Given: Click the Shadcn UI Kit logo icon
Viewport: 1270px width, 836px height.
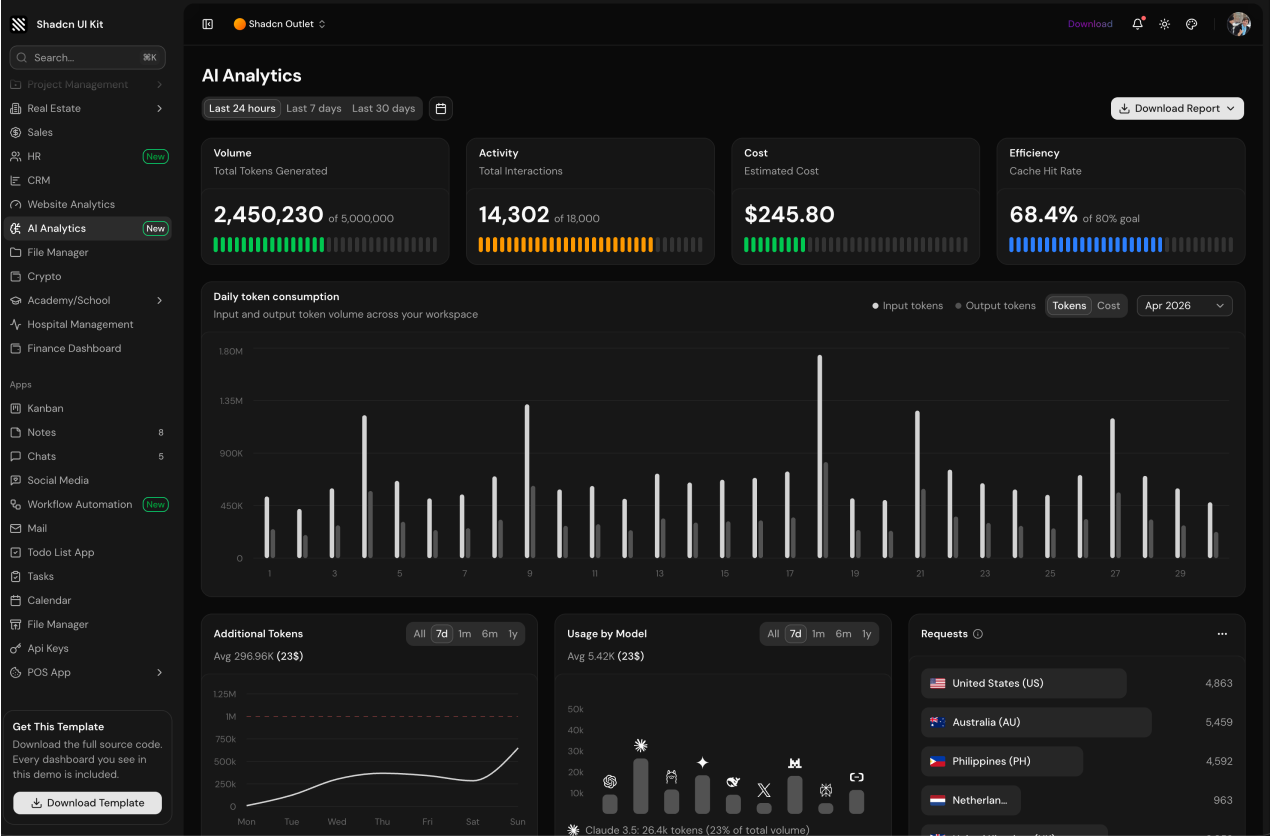Looking at the screenshot, I should pyautogui.click(x=19, y=24).
